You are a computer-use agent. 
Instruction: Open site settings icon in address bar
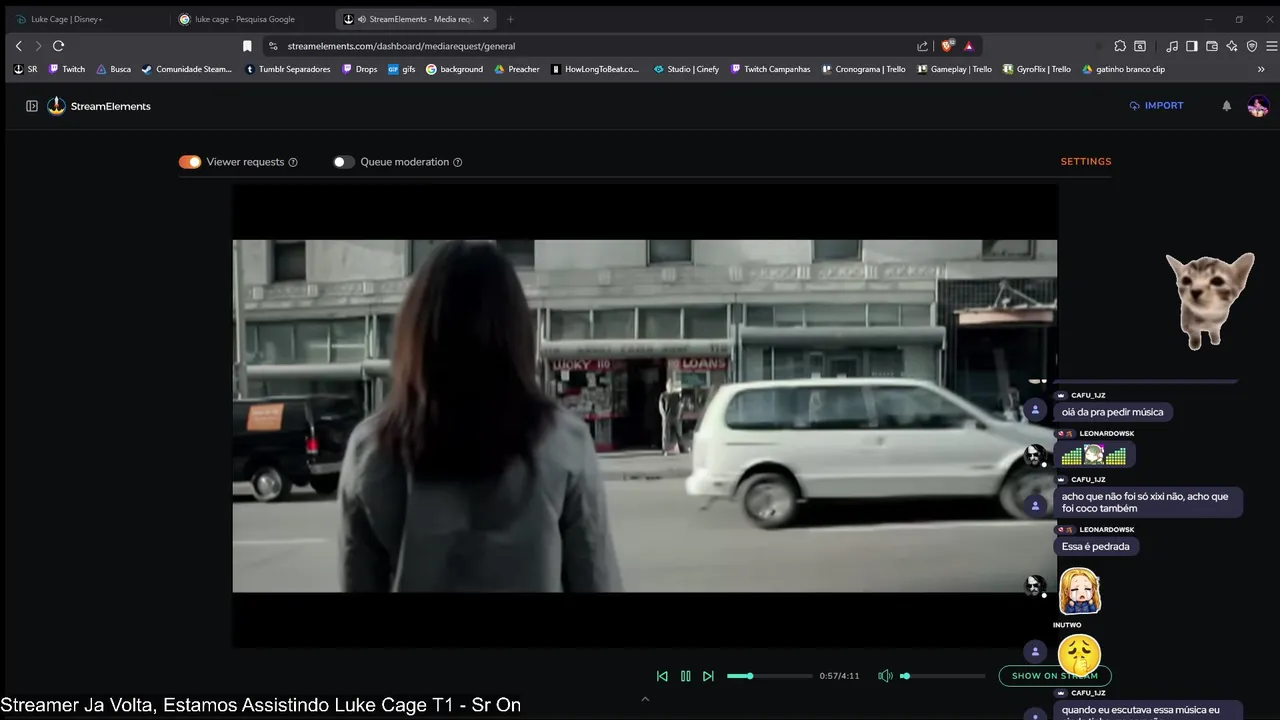coord(273,46)
